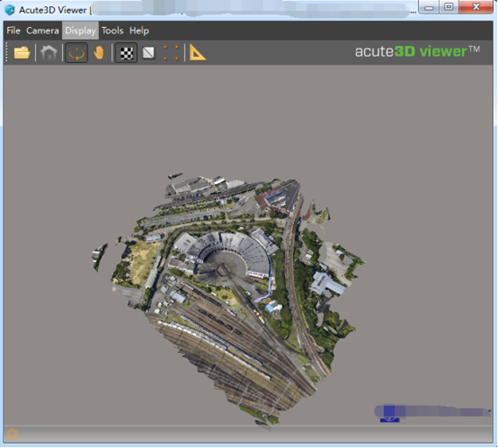Minimize the Acute3D Viewer window

click(x=429, y=7)
